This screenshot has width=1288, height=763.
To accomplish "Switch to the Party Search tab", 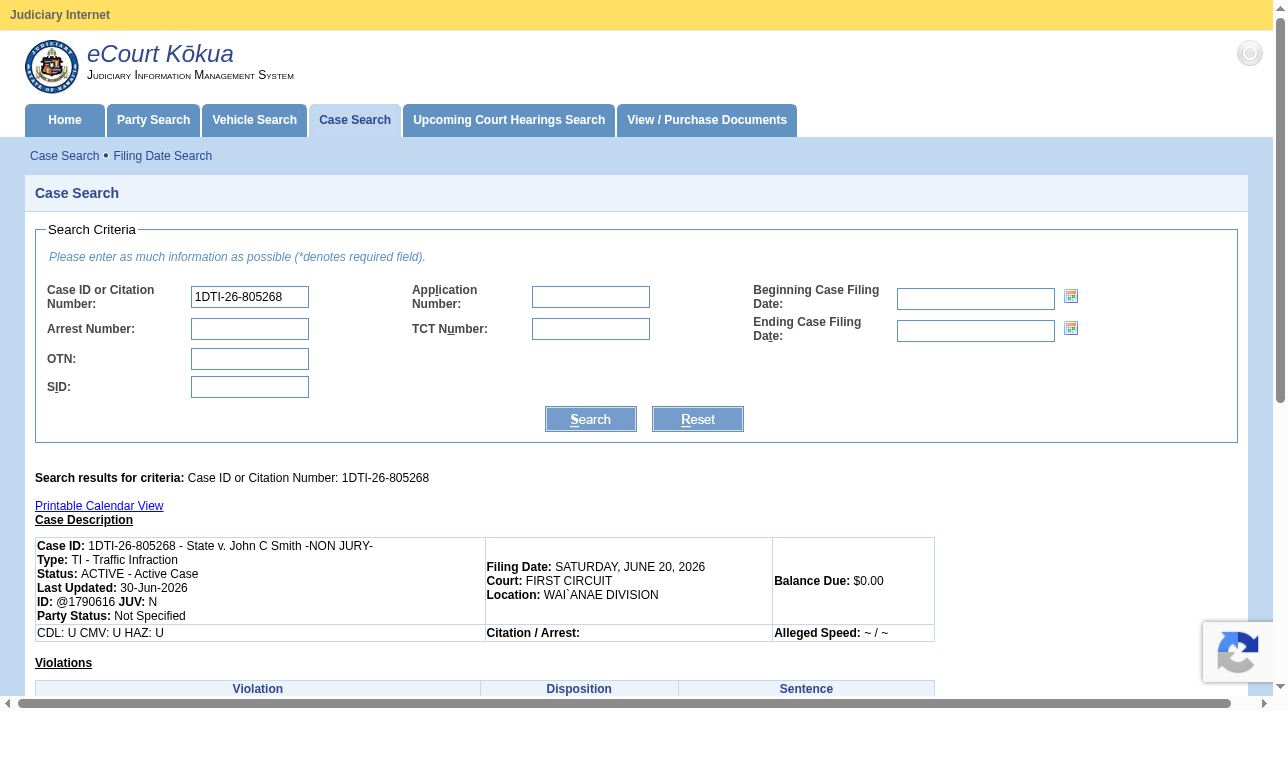I will [x=153, y=120].
